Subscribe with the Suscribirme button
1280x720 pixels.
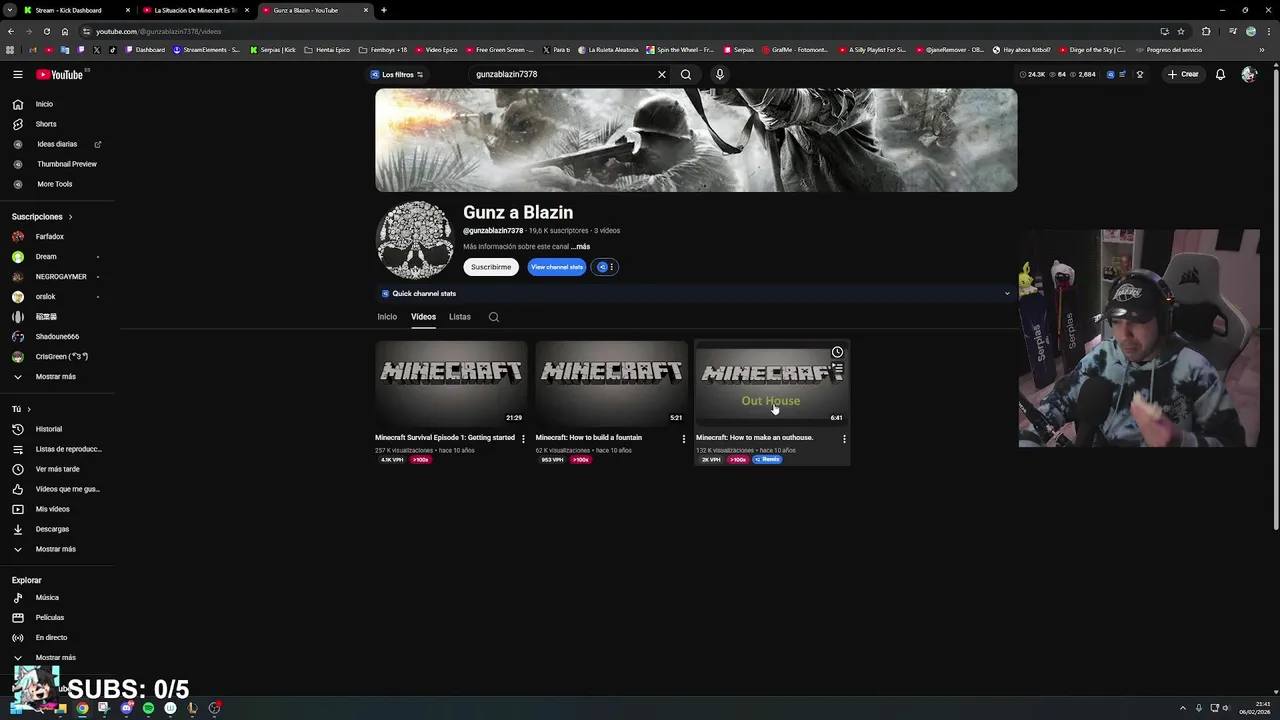[491, 267]
